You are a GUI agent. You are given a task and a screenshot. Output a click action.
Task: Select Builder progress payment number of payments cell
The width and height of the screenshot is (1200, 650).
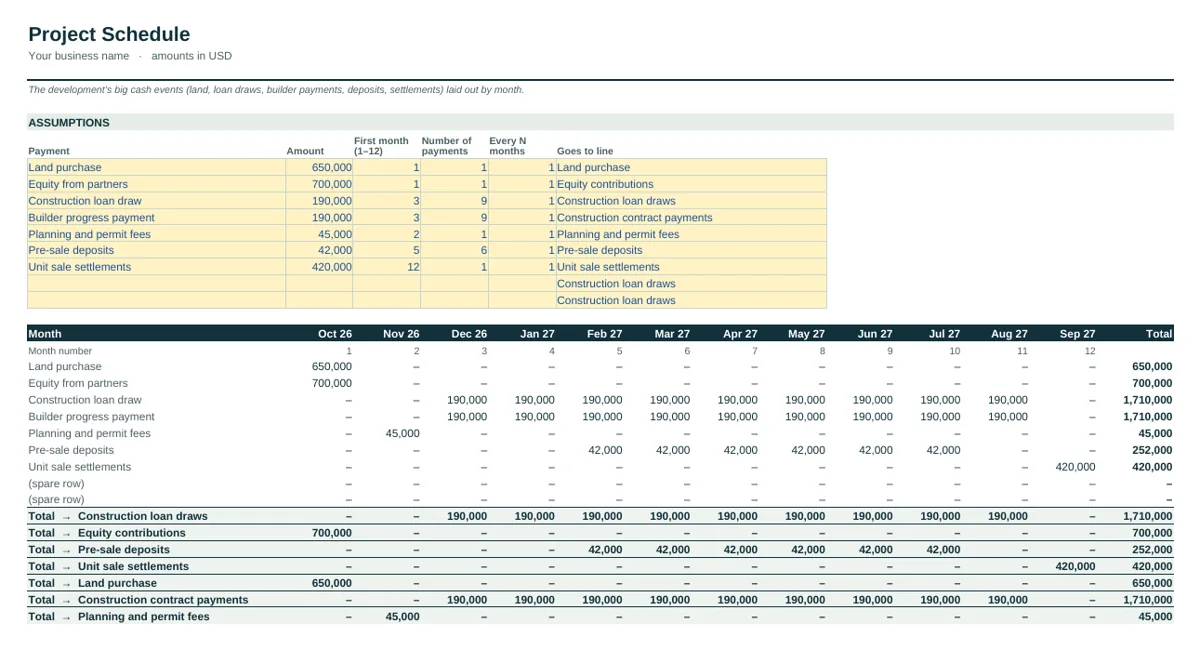pos(454,217)
